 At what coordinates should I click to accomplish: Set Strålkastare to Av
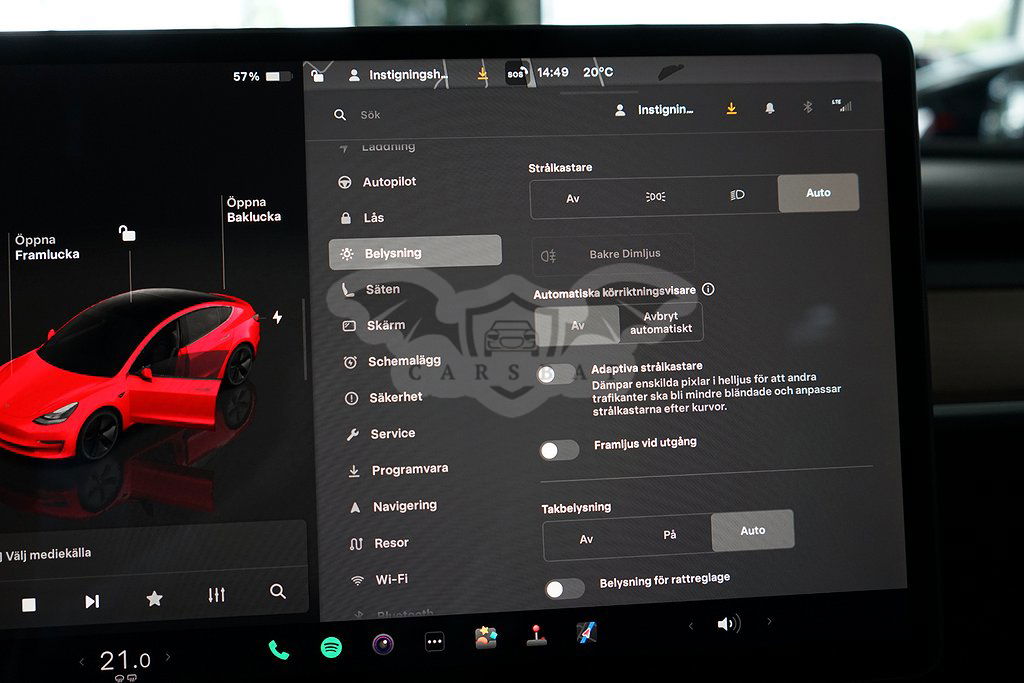573,198
